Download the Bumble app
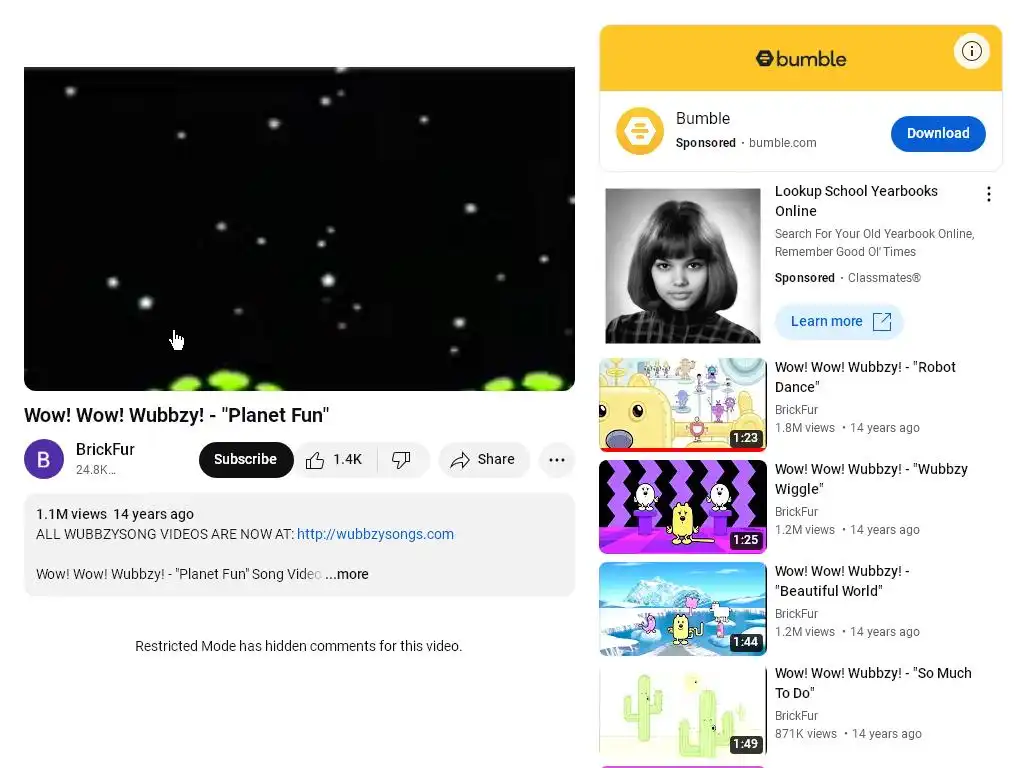This screenshot has width=1024, height=768. click(x=938, y=133)
